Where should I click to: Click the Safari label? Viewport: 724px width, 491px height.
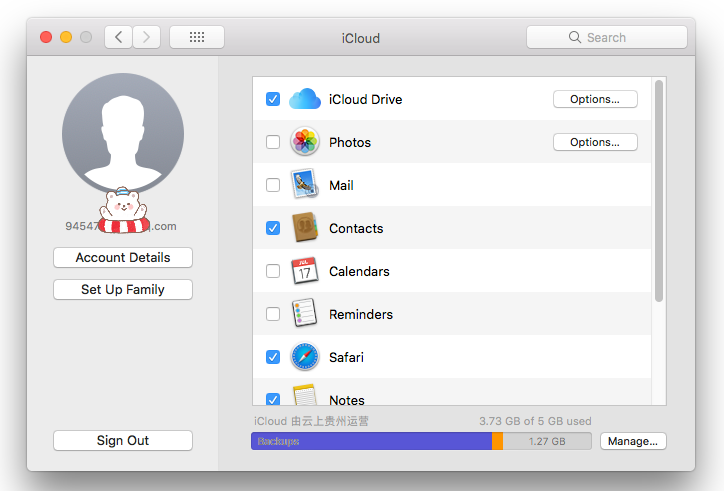(x=346, y=357)
